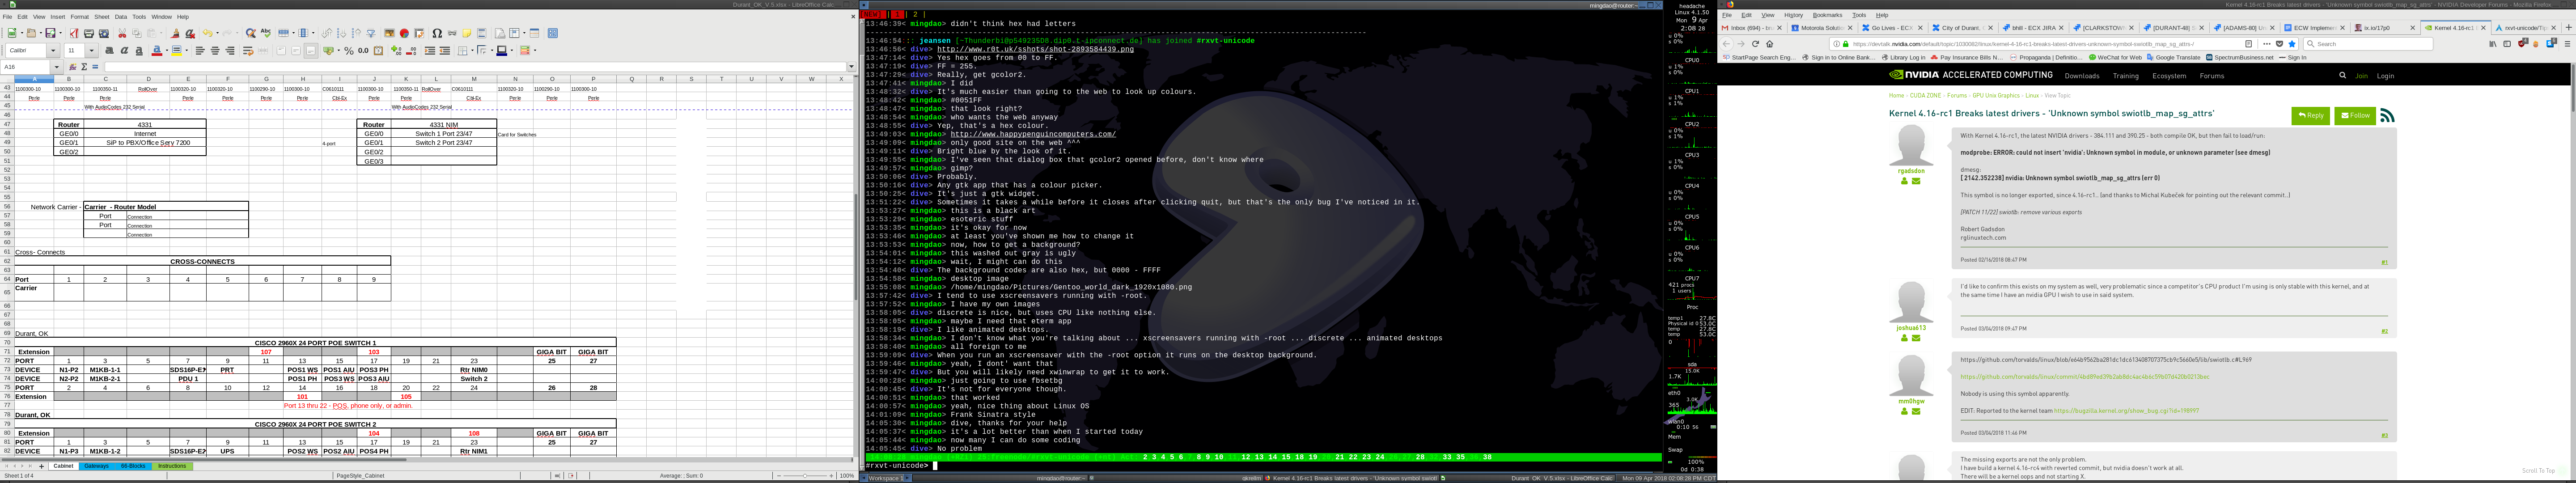Click the NVIDIA site search magnifier icon
Image resolution: width=2576 pixels, height=483 pixels.
2343,76
